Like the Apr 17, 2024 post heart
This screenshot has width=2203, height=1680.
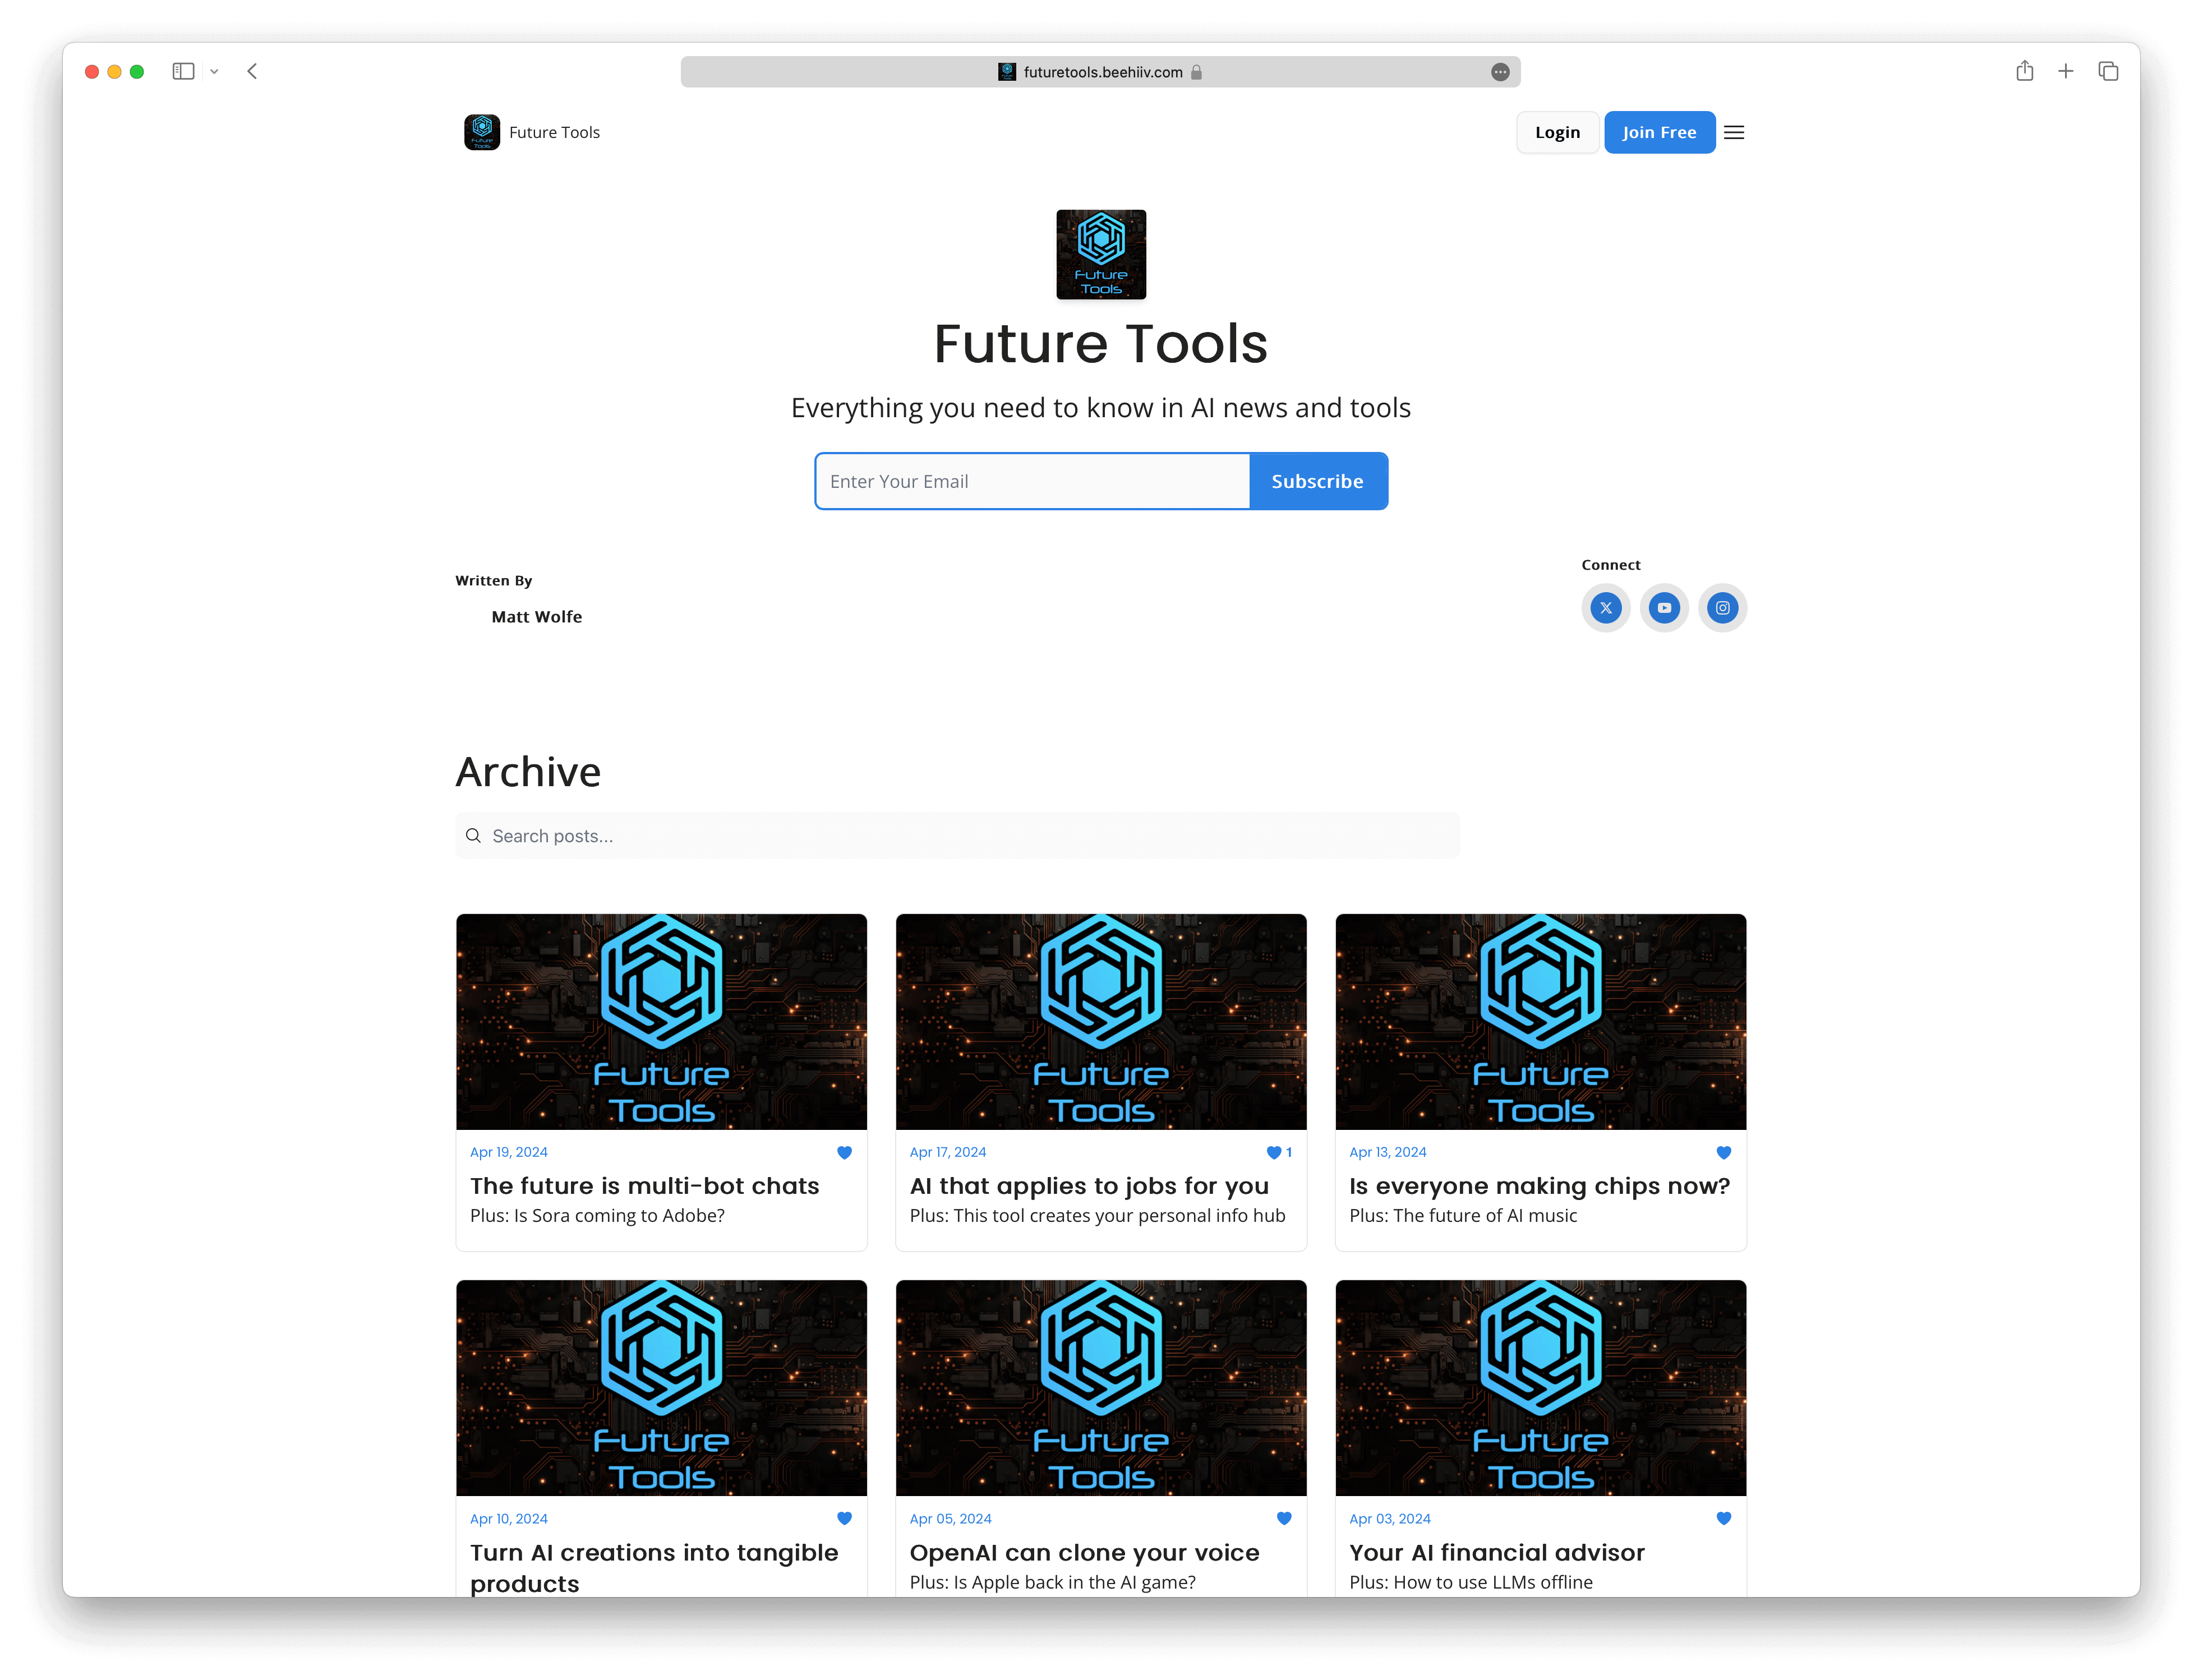(x=1274, y=1152)
